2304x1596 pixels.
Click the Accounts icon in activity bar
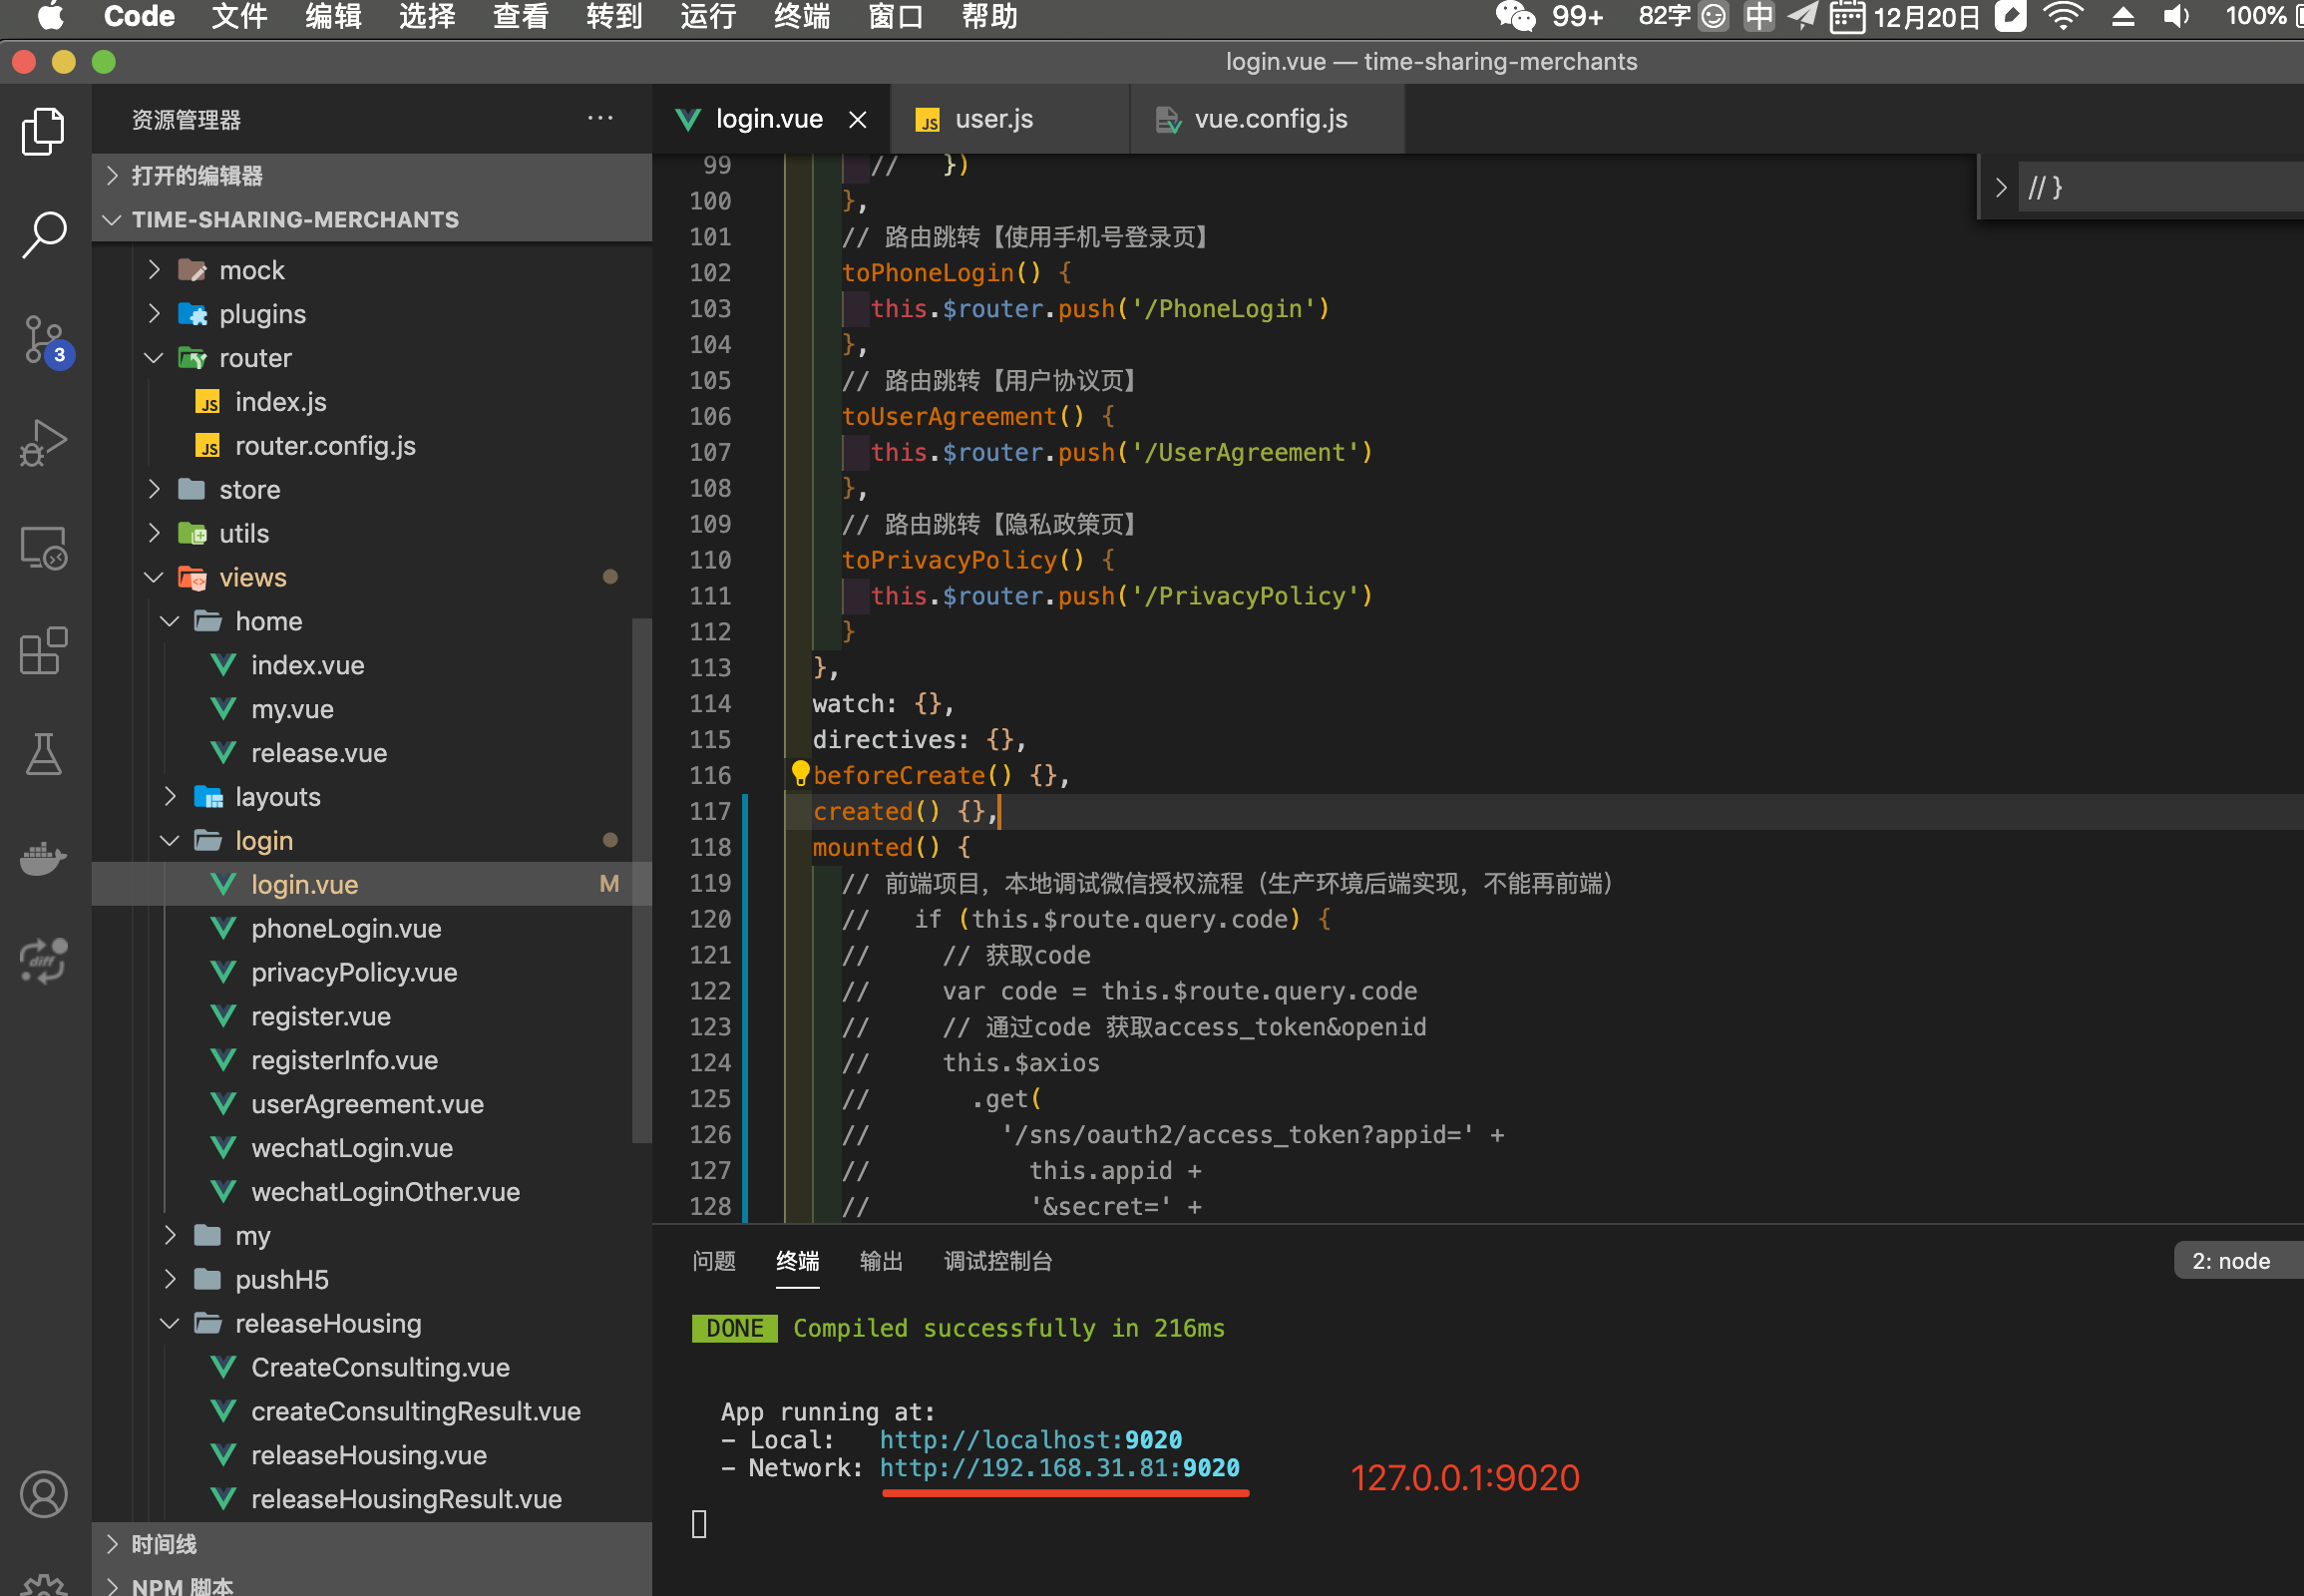(x=44, y=1493)
